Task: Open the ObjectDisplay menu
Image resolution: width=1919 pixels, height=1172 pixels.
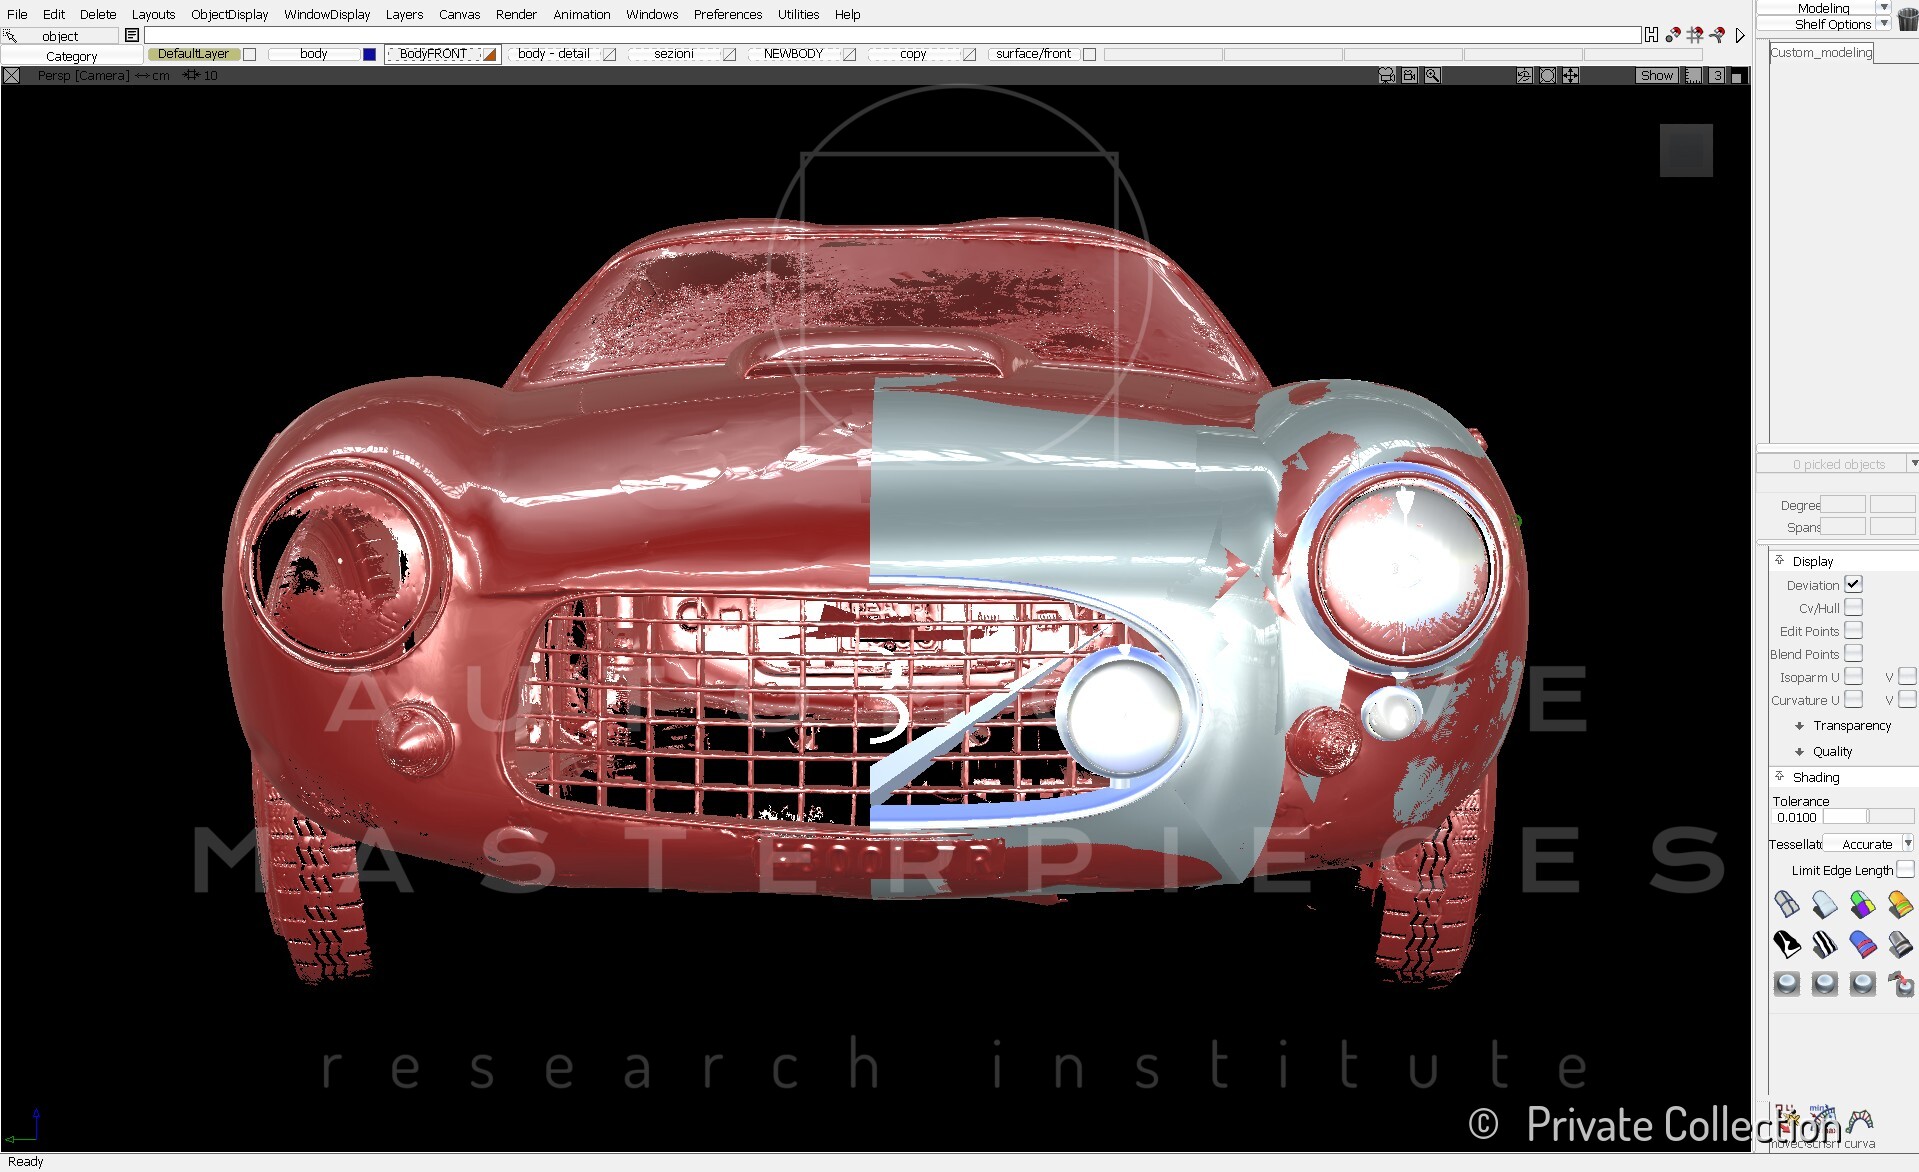Action: click(x=229, y=14)
